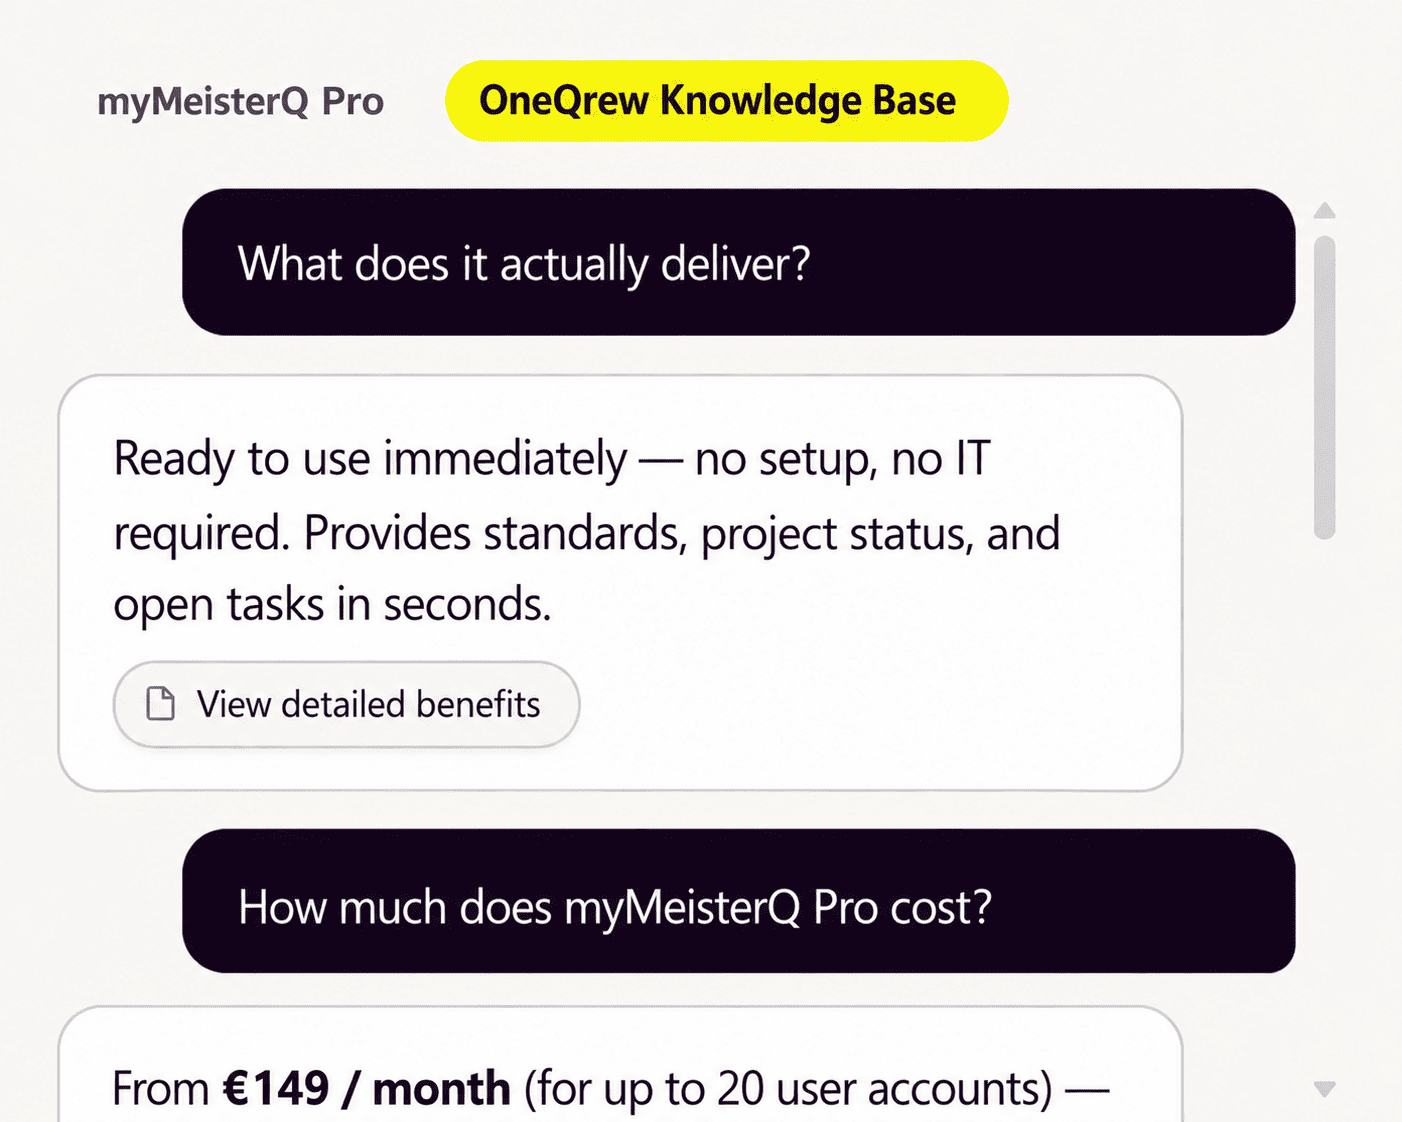Click the word 'Pro' in the header tab
Image resolution: width=1402 pixels, height=1122 pixels.
353,101
